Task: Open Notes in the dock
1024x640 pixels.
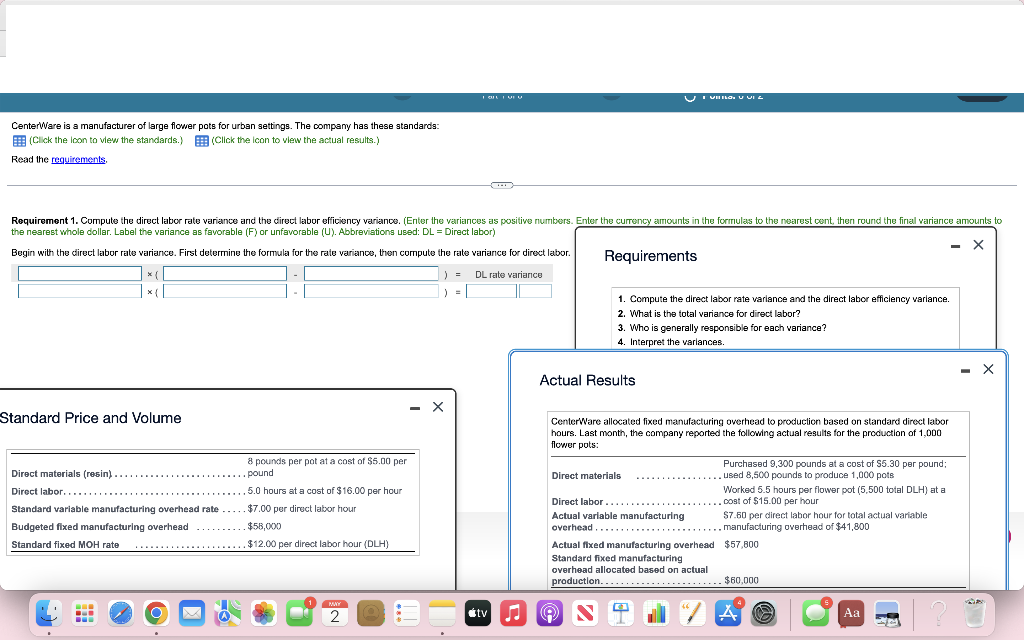Action: point(442,613)
